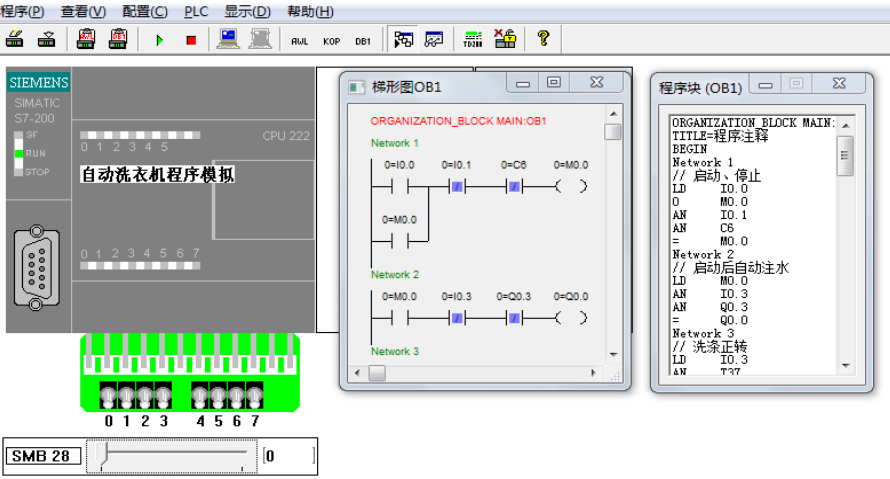
Task: Flip input switch 4
Action: pyautogui.click(x=200, y=395)
